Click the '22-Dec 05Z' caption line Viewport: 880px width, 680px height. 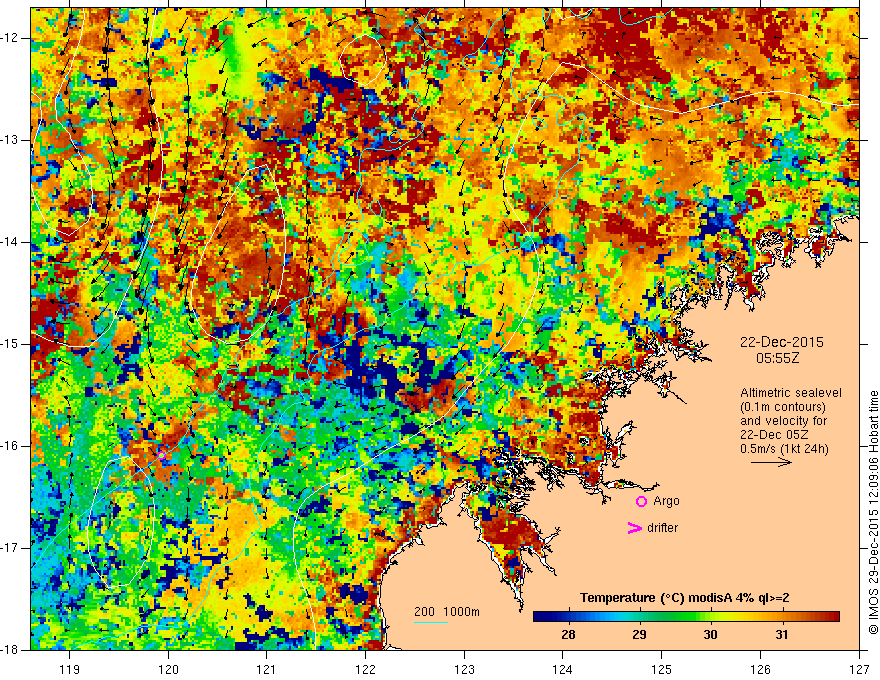click(x=776, y=435)
